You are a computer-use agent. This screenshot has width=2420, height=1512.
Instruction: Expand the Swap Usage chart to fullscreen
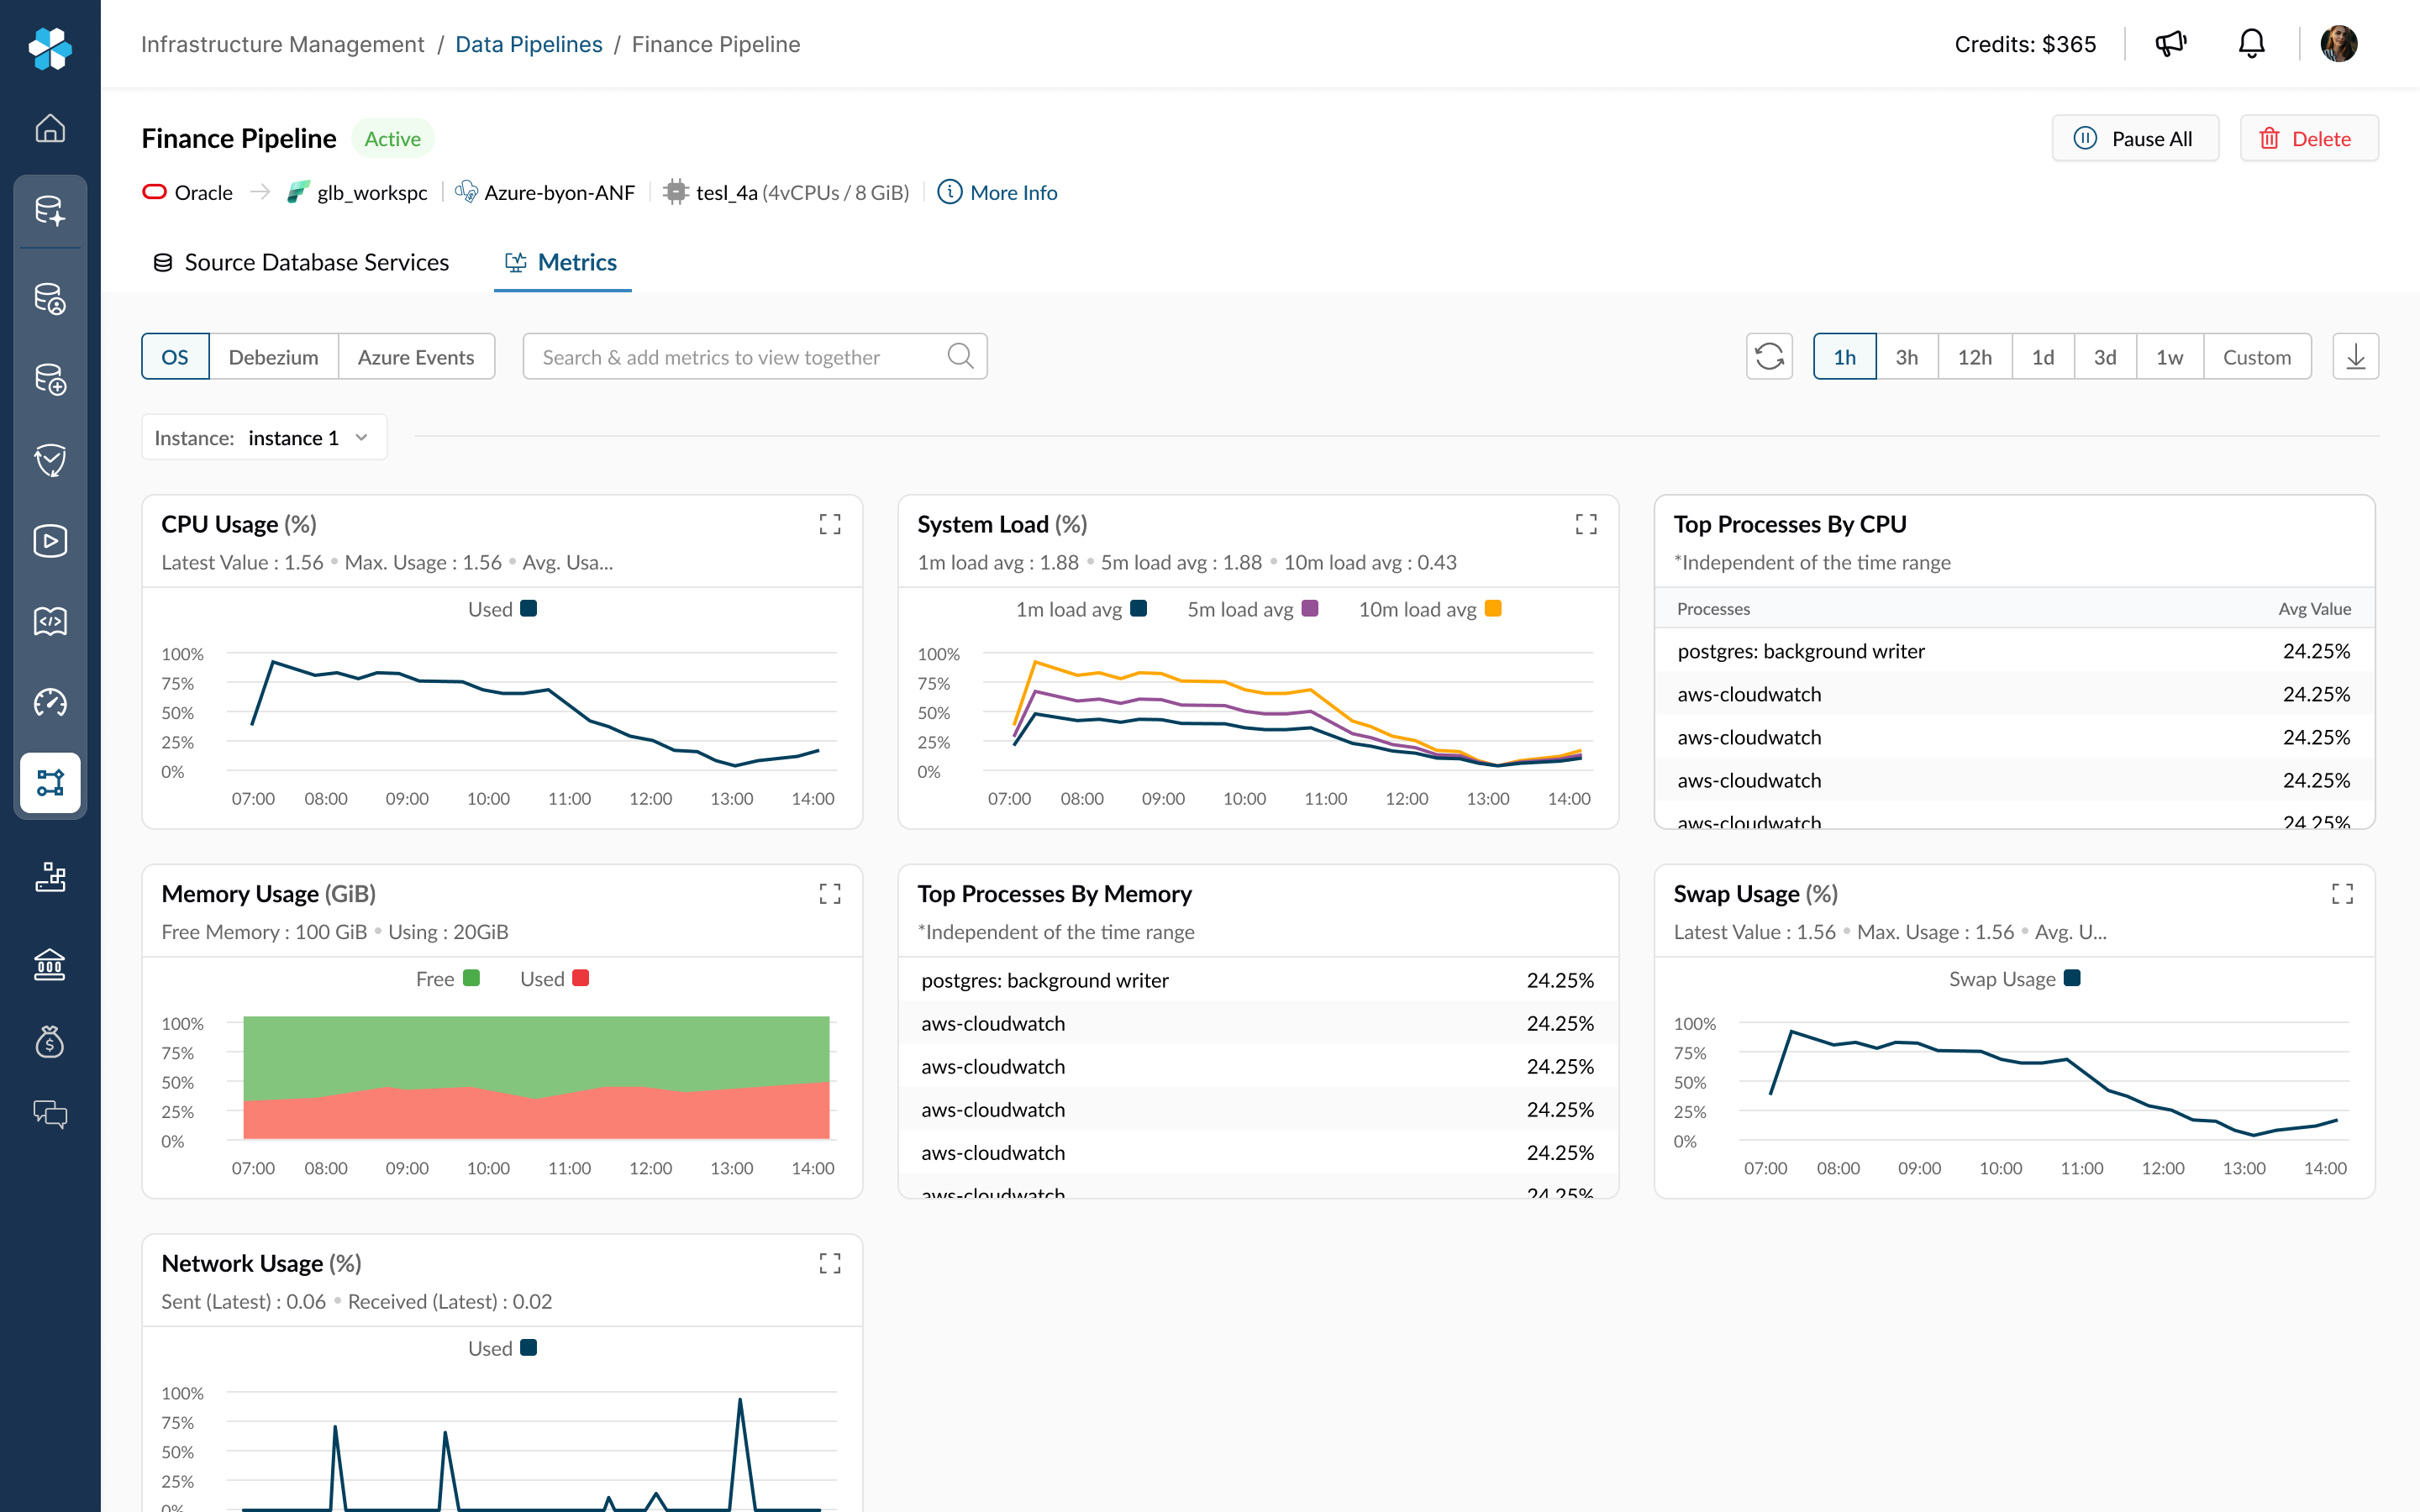[2342, 893]
